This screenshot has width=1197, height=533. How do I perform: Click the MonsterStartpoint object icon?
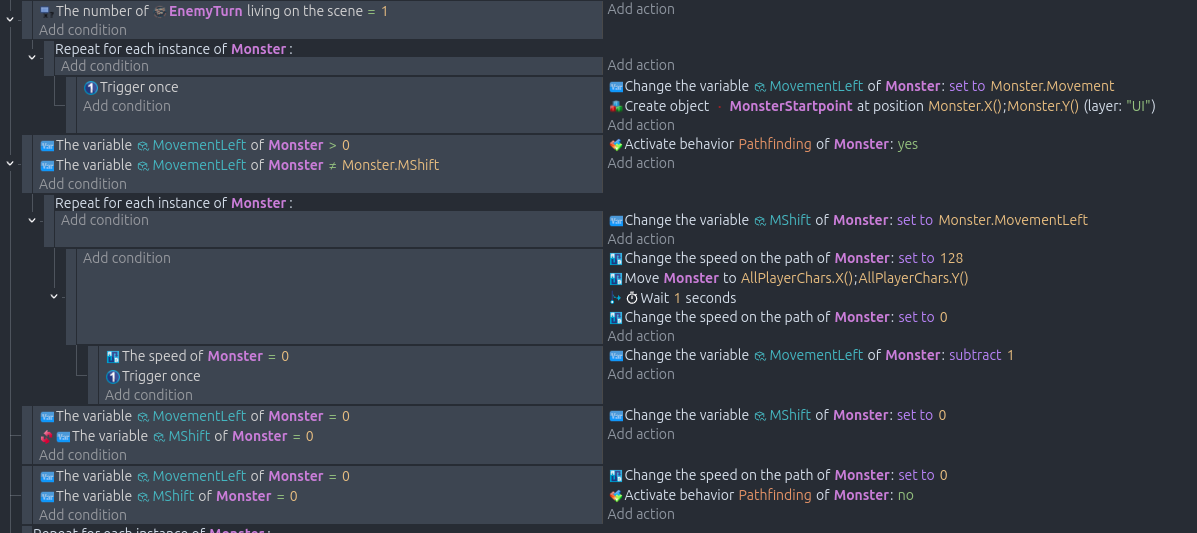point(720,106)
